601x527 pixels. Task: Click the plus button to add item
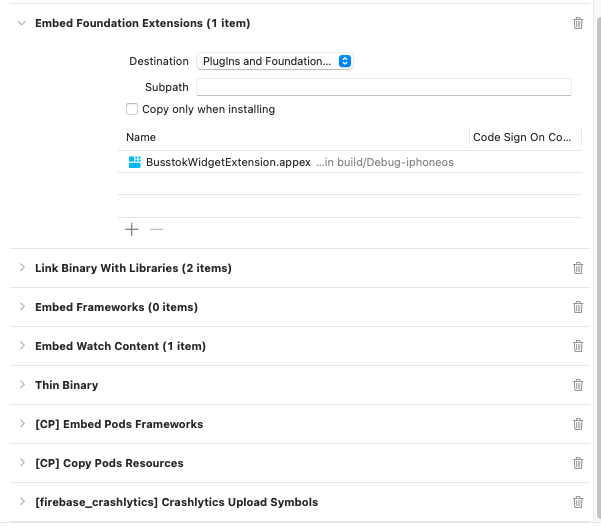click(x=131, y=229)
